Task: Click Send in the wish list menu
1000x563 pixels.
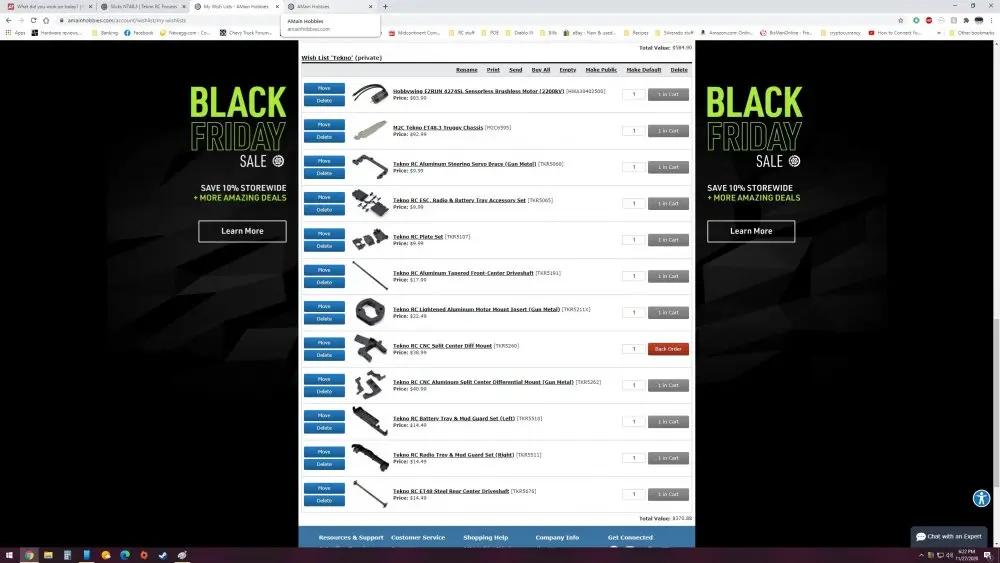Action: pos(515,70)
